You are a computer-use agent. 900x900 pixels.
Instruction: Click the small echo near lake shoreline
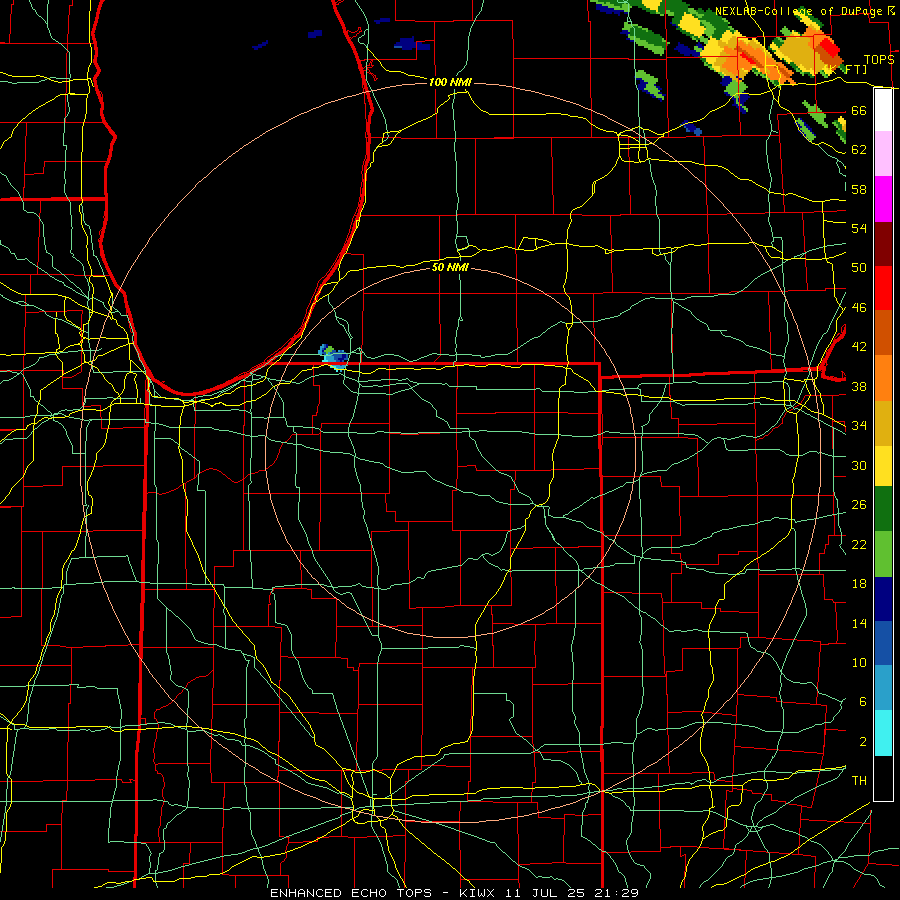[334, 356]
